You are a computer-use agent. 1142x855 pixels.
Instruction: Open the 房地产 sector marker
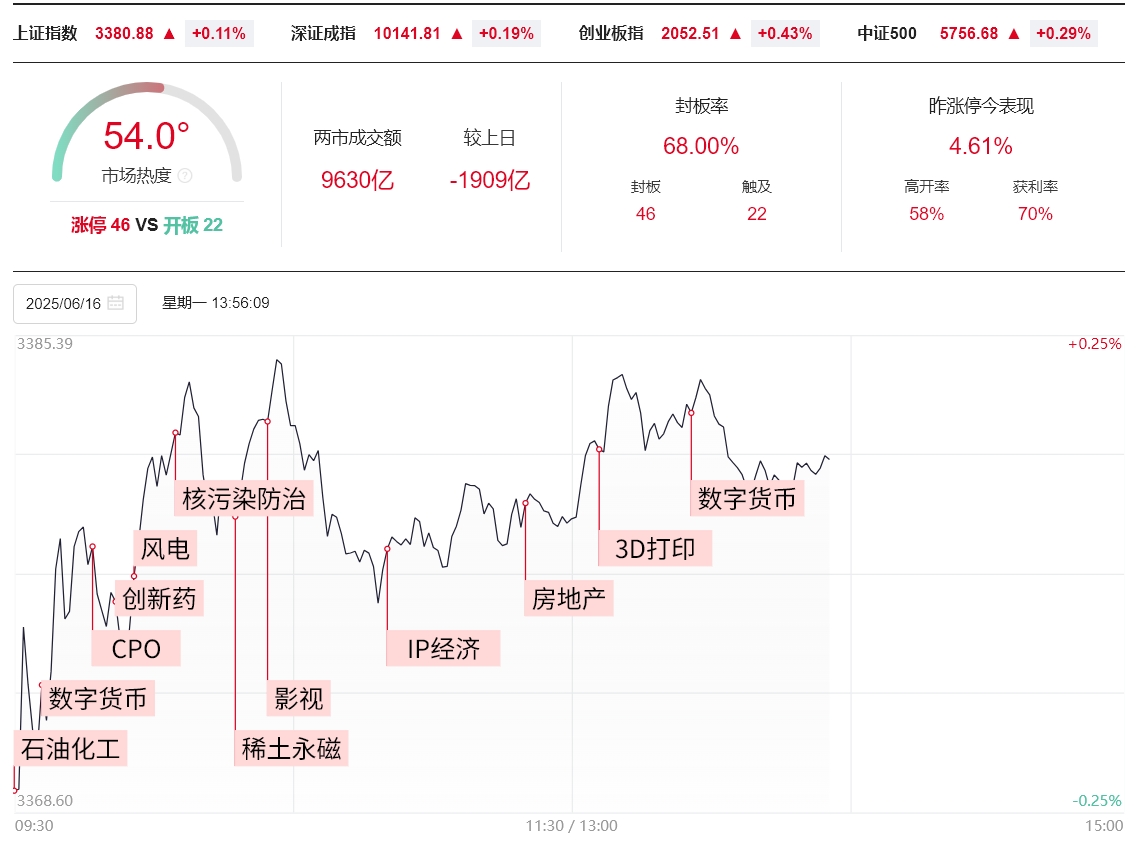(568, 599)
